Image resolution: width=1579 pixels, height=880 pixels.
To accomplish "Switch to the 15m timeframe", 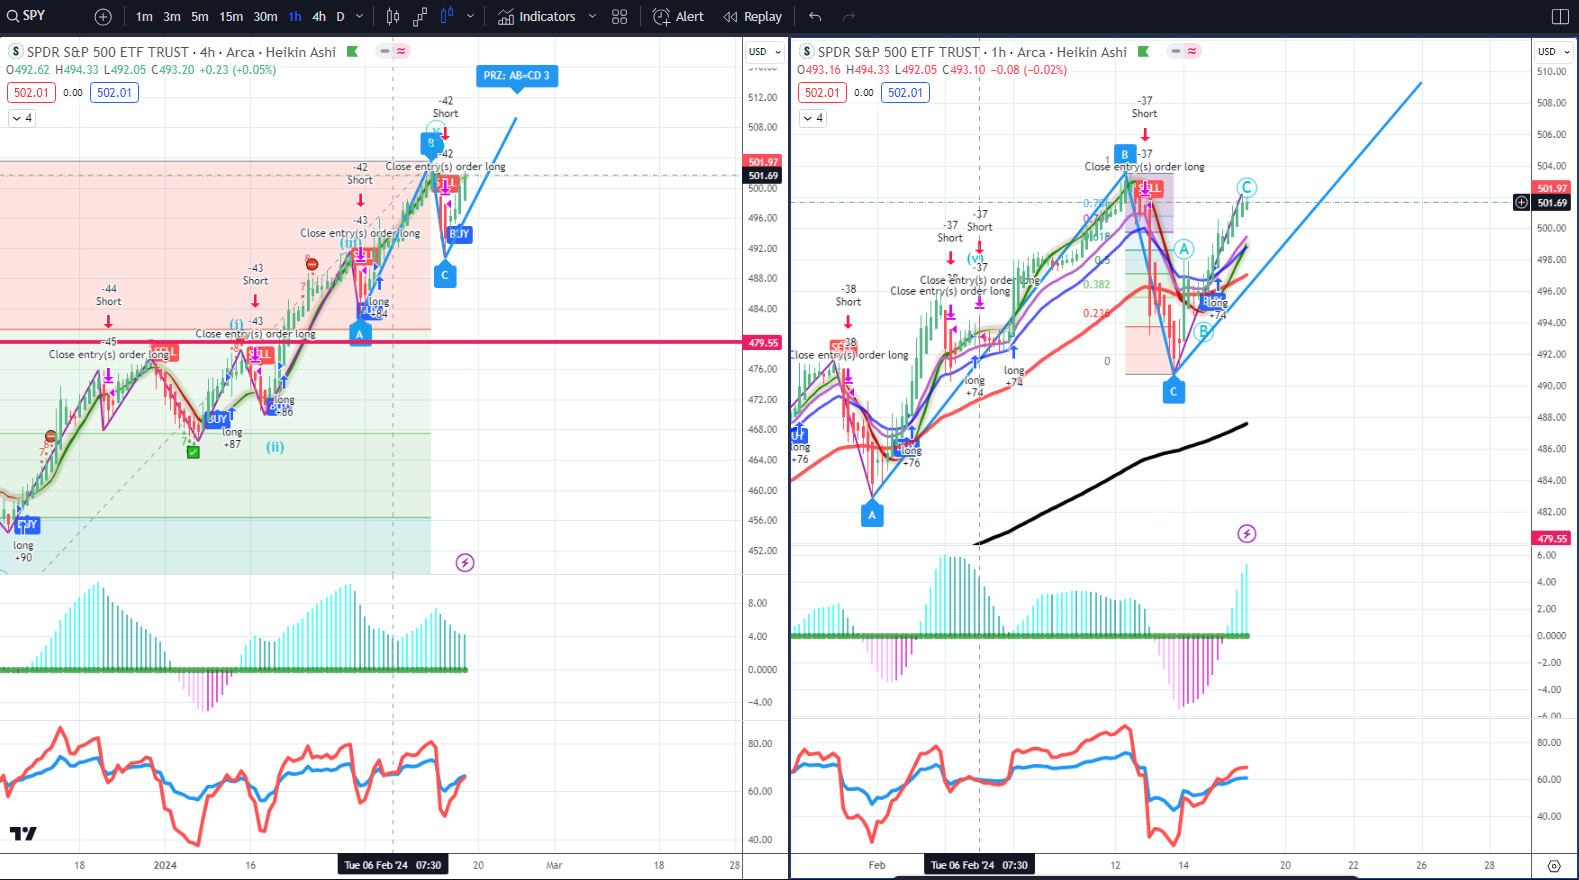I will (x=231, y=16).
